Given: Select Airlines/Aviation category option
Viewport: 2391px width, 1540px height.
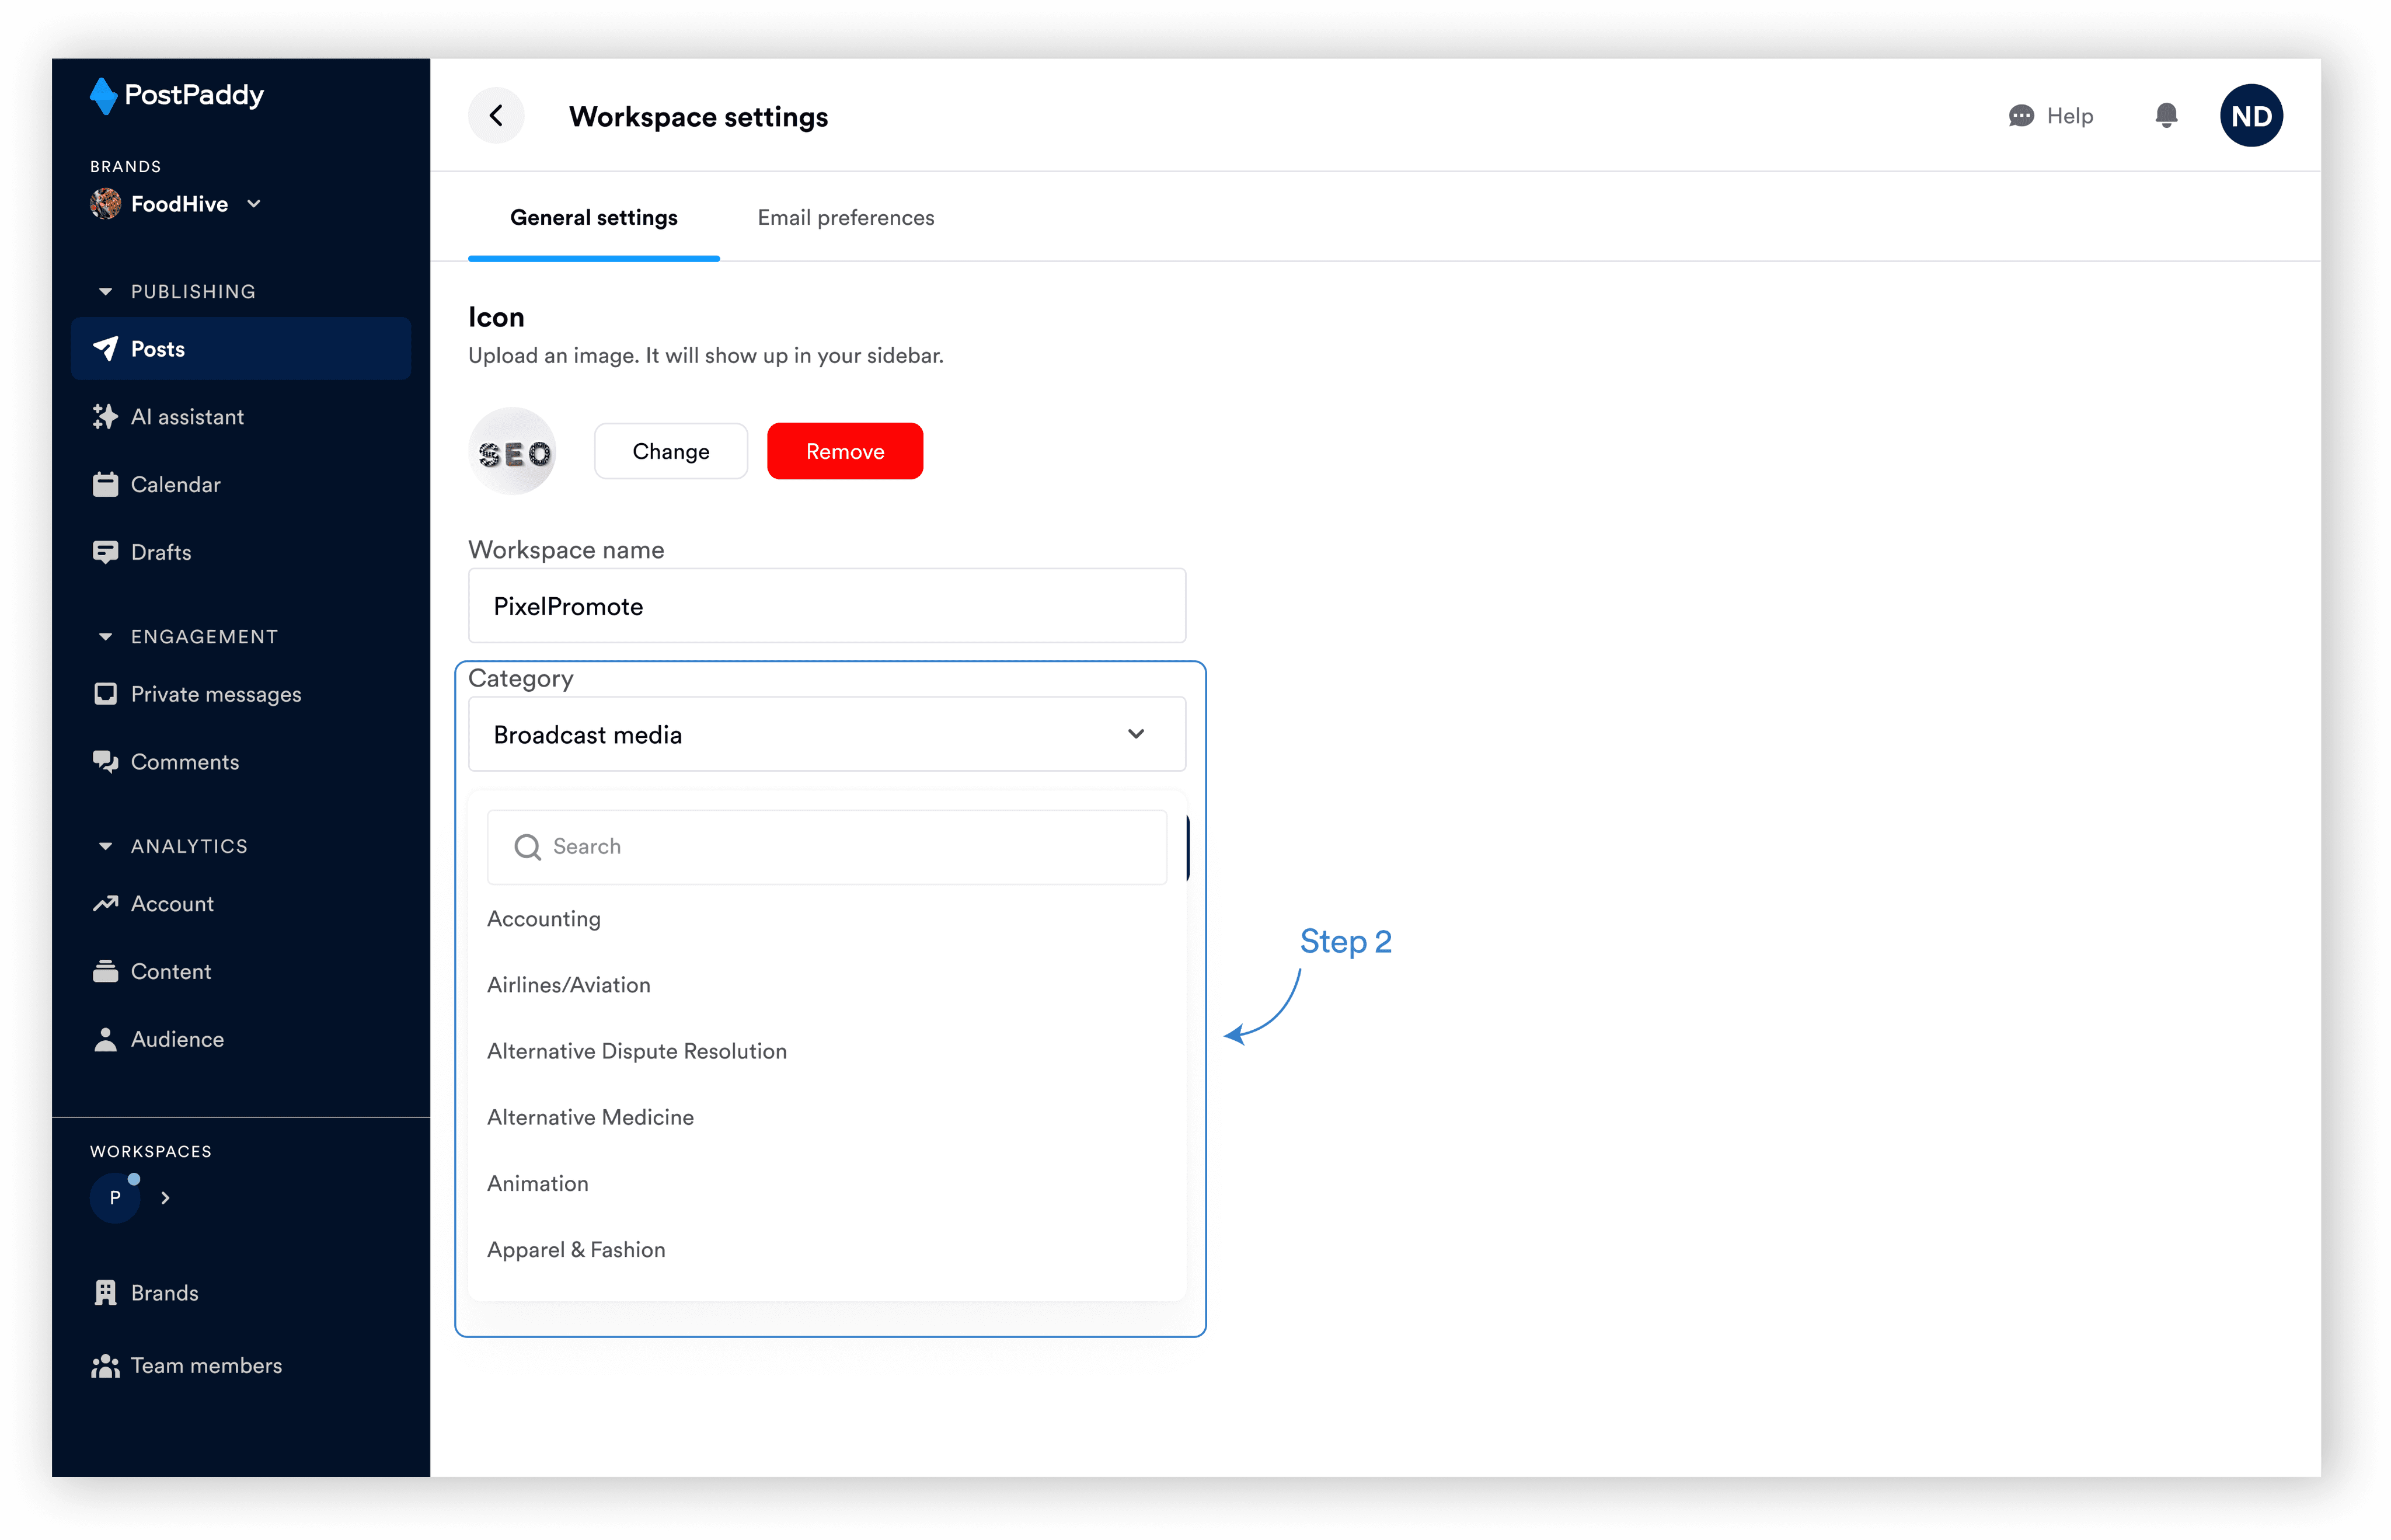Looking at the screenshot, I should 568,985.
